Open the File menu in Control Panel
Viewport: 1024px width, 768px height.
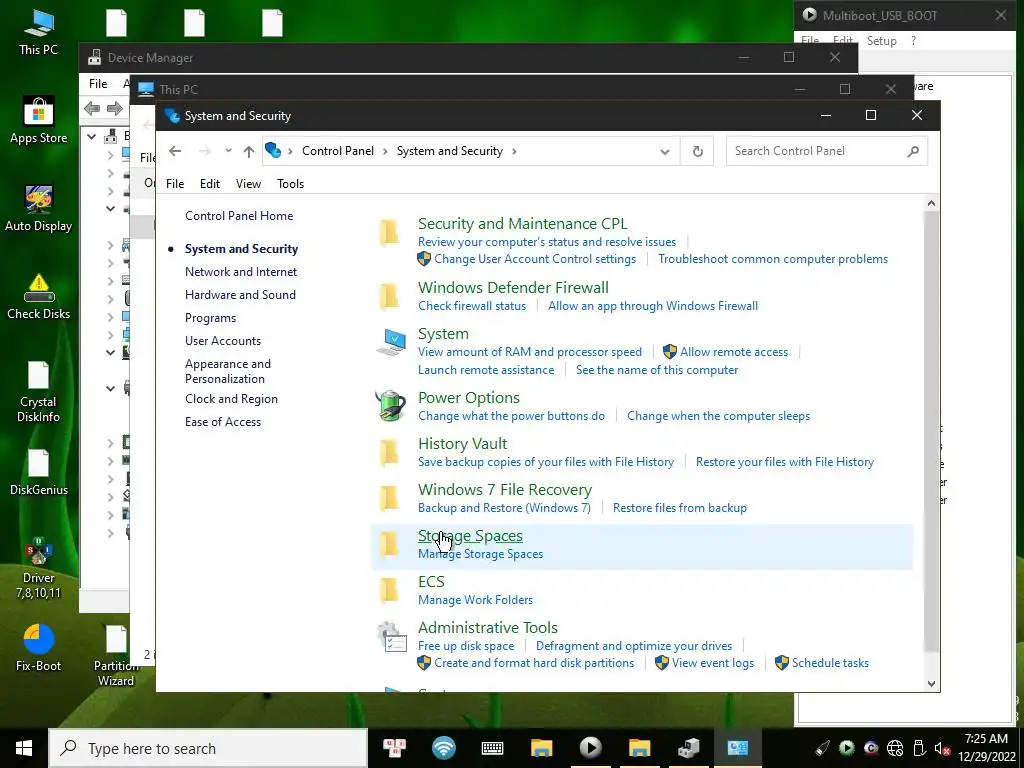(175, 184)
